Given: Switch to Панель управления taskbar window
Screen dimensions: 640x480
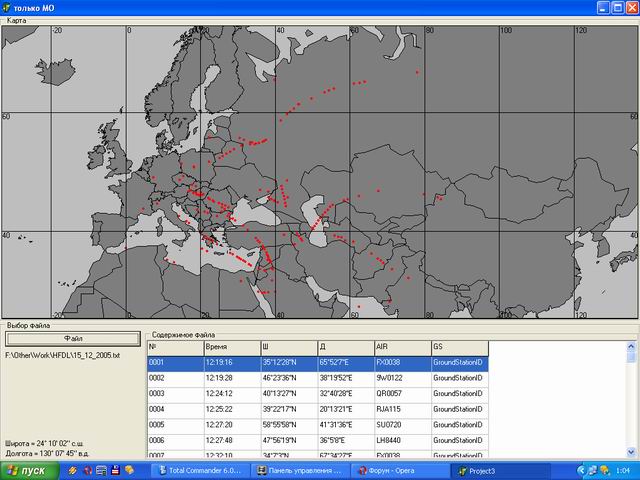Looking at the screenshot, I should (x=299, y=471).
